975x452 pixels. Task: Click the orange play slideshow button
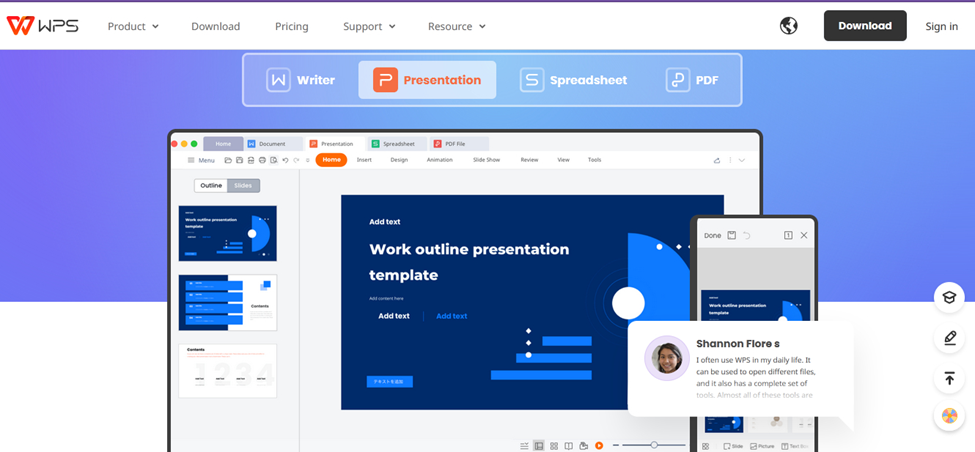point(599,446)
